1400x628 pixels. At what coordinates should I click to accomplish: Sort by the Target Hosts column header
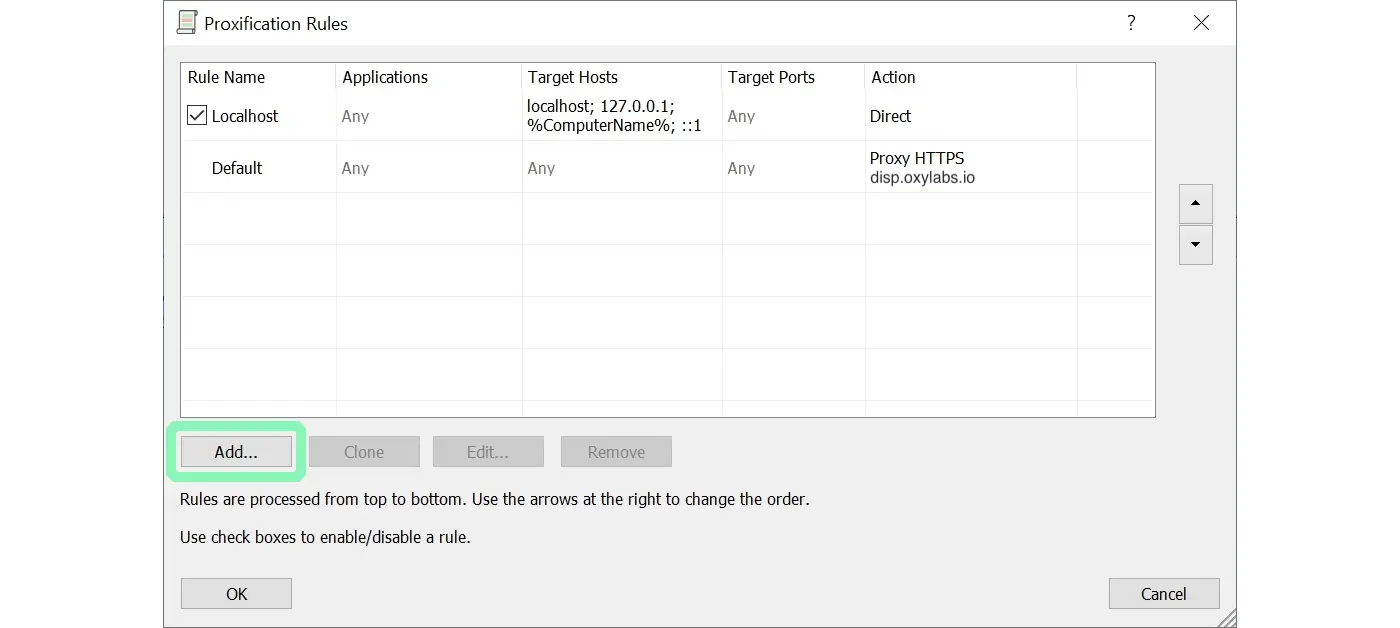tap(573, 77)
